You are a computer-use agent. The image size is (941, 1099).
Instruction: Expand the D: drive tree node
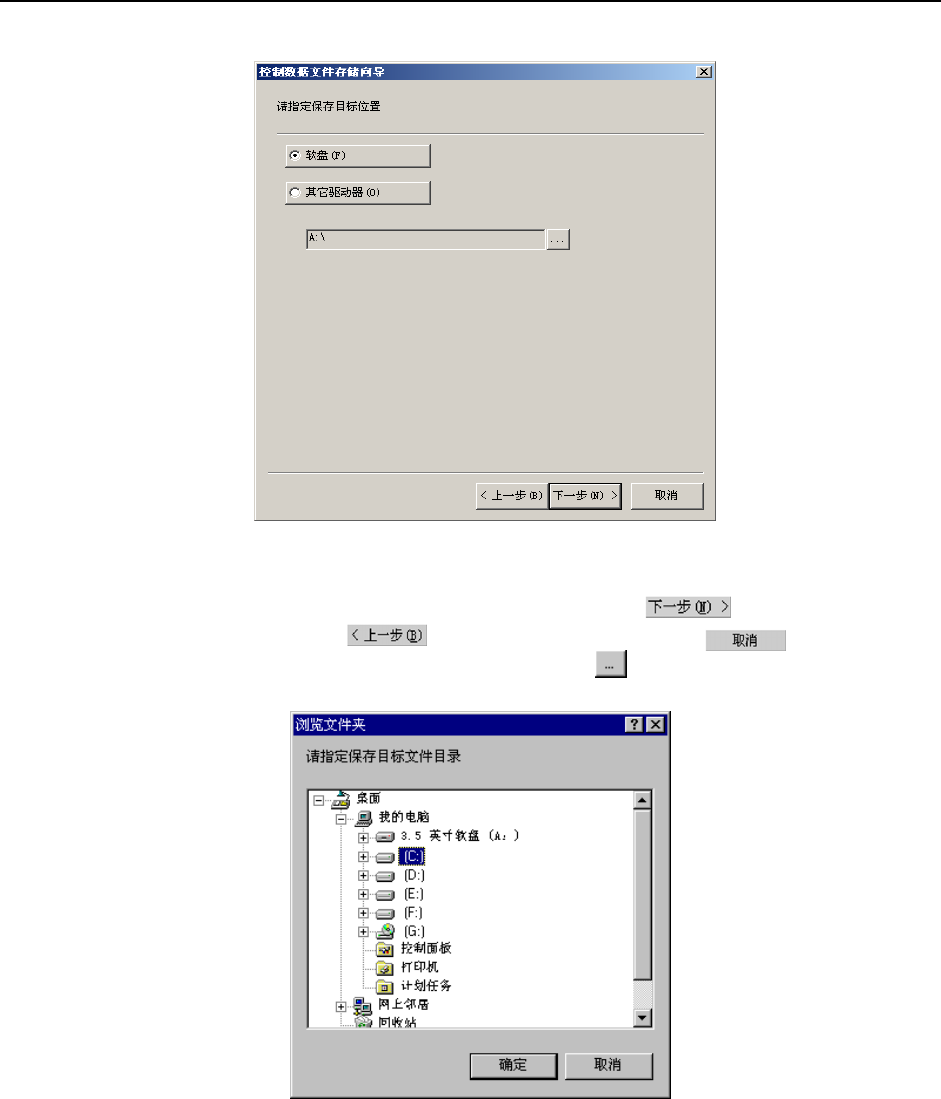pyautogui.click(x=363, y=875)
